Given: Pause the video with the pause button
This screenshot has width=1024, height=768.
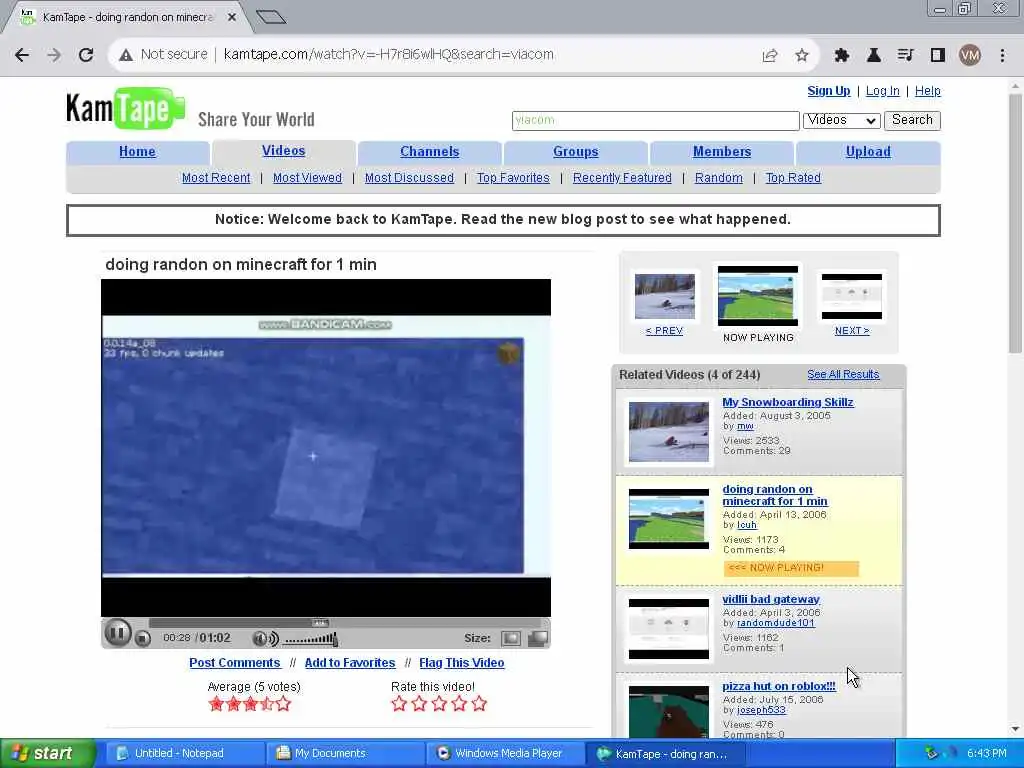Looking at the screenshot, I should [x=118, y=632].
